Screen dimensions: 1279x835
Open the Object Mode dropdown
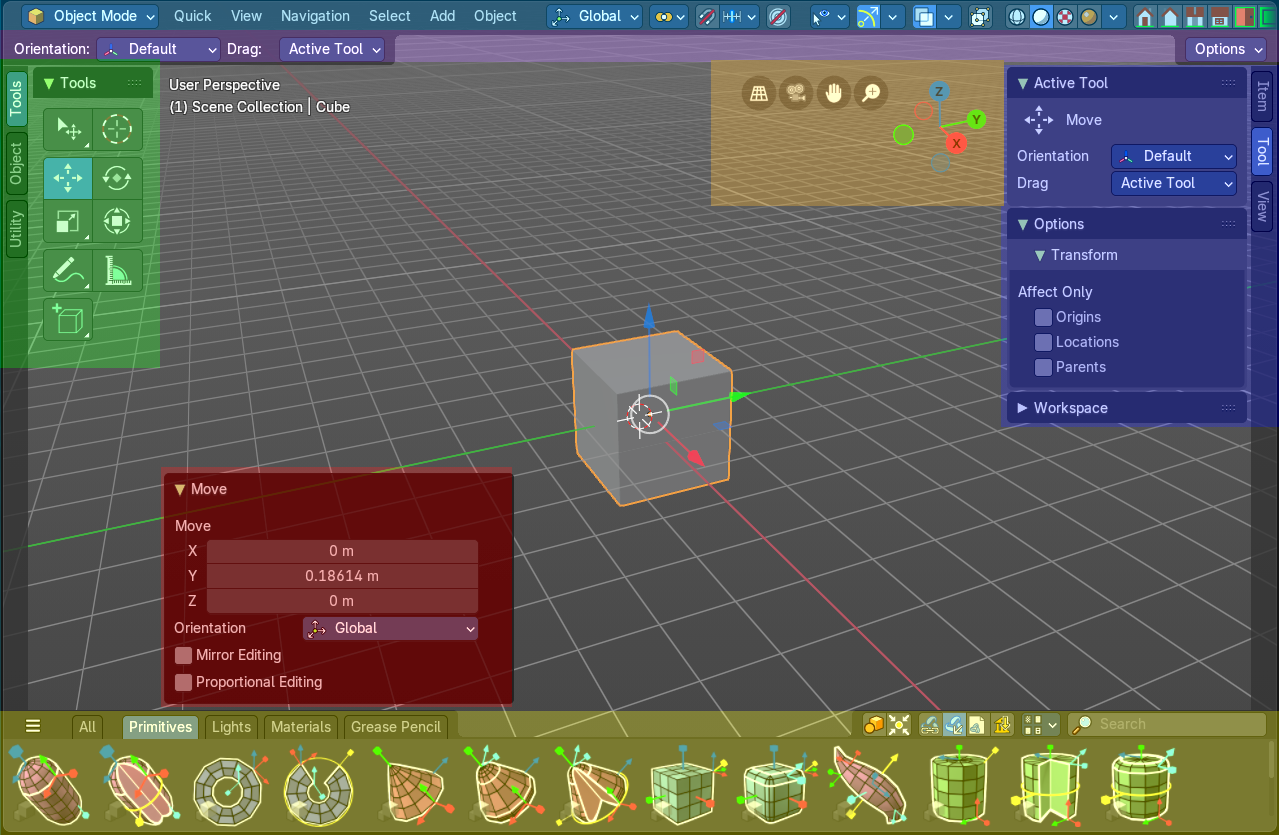[90, 16]
